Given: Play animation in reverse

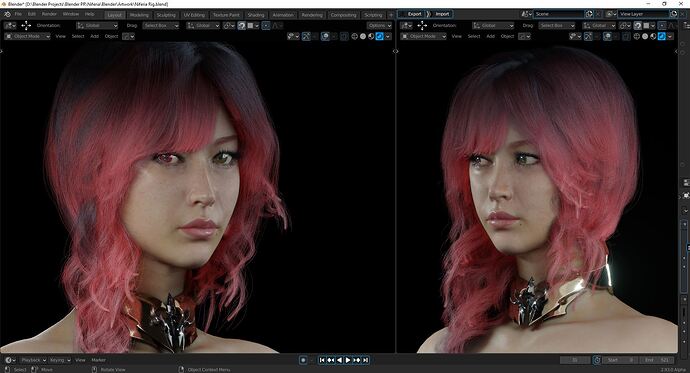Looking at the screenshot, I should click(x=339, y=360).
